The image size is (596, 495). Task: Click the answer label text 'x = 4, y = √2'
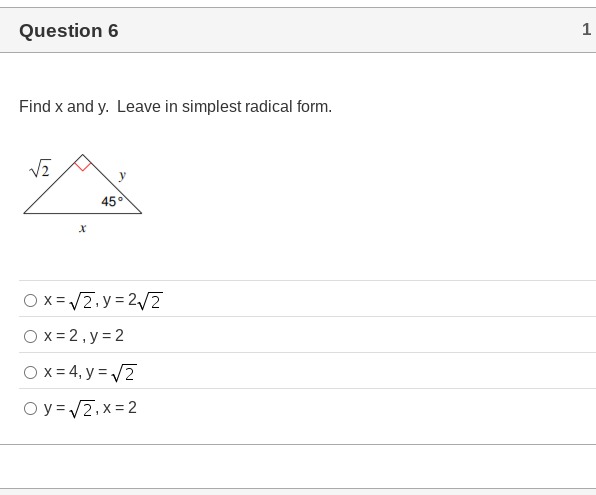click(90, 372)
